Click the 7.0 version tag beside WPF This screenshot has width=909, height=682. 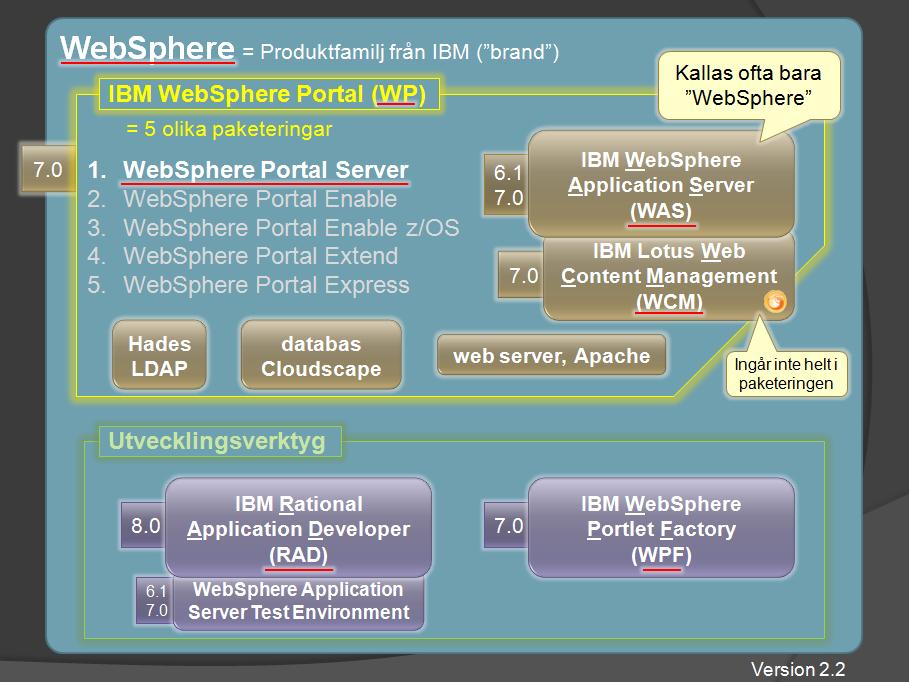click(x=508, y=525)
